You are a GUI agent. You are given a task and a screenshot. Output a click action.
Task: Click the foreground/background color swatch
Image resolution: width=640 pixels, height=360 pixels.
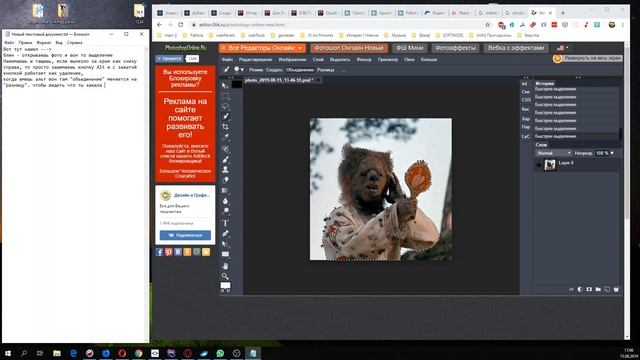pos(225,286)
